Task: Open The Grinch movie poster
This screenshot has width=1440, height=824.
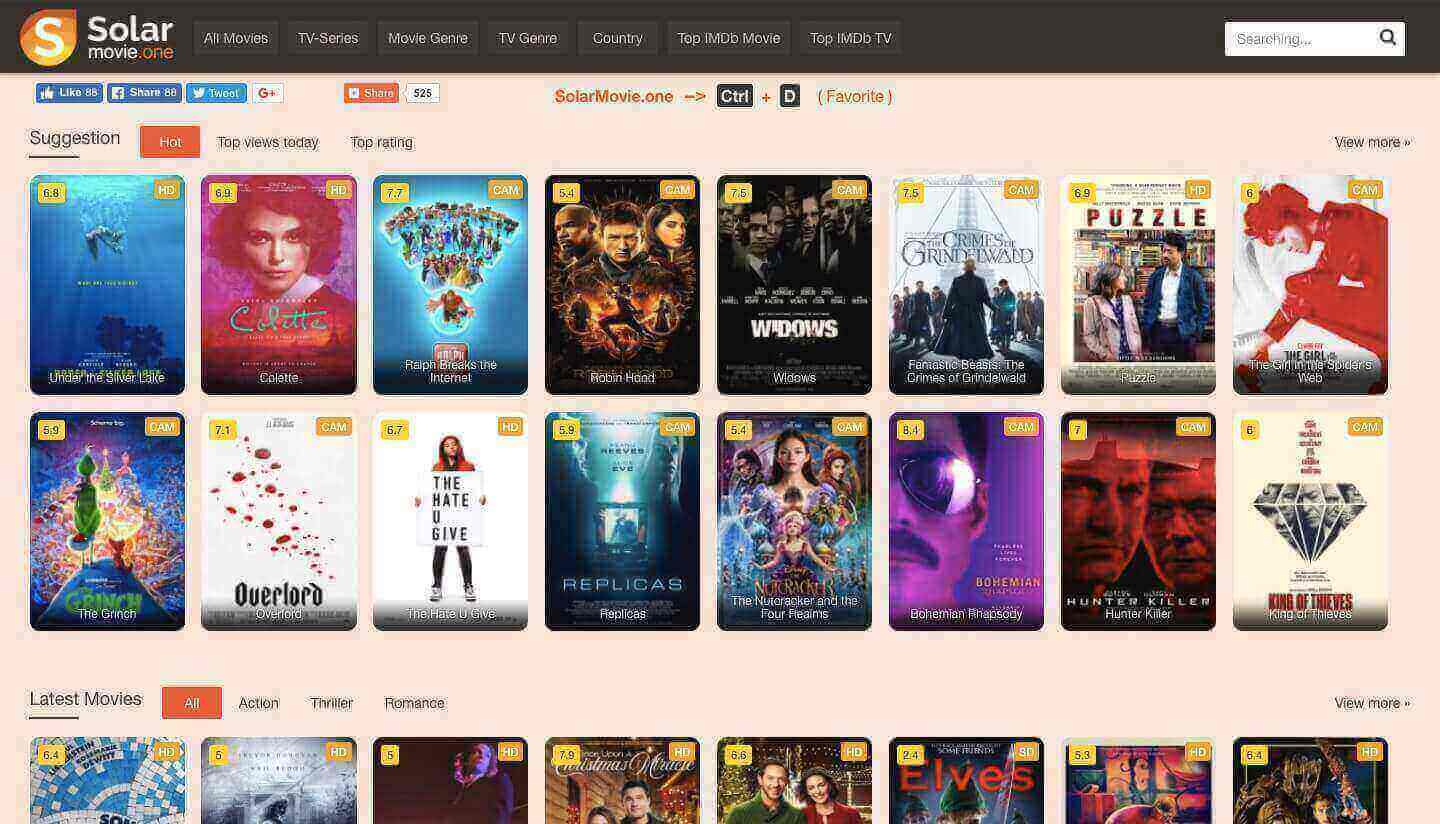Action: click(x=107, y=521)
